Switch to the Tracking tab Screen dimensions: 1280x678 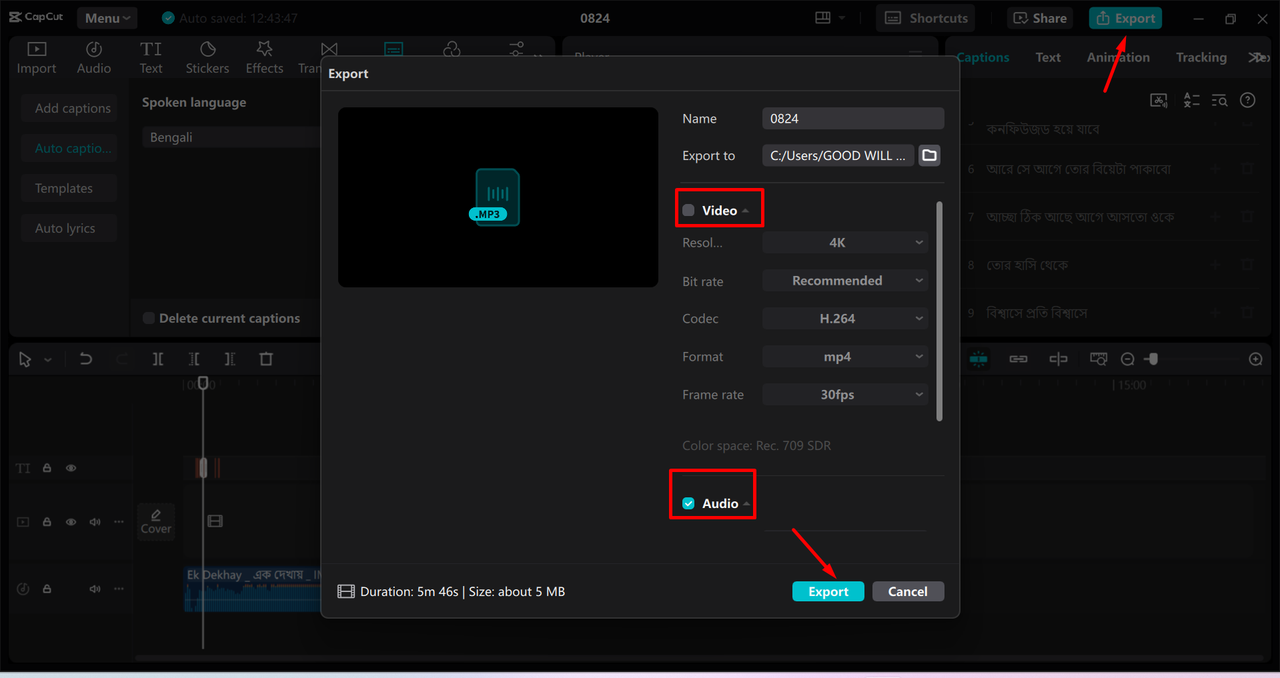point(1201,57)
